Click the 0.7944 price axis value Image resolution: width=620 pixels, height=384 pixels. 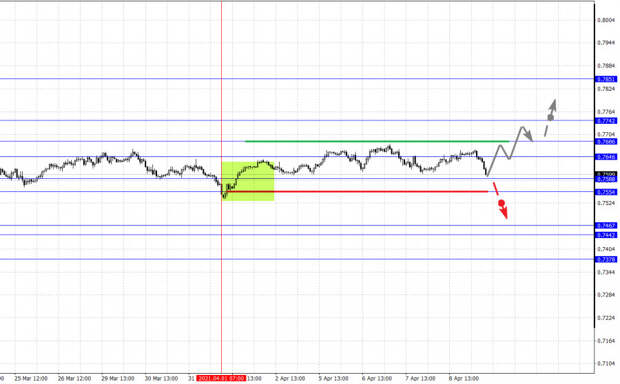click(x=606, y=42)
